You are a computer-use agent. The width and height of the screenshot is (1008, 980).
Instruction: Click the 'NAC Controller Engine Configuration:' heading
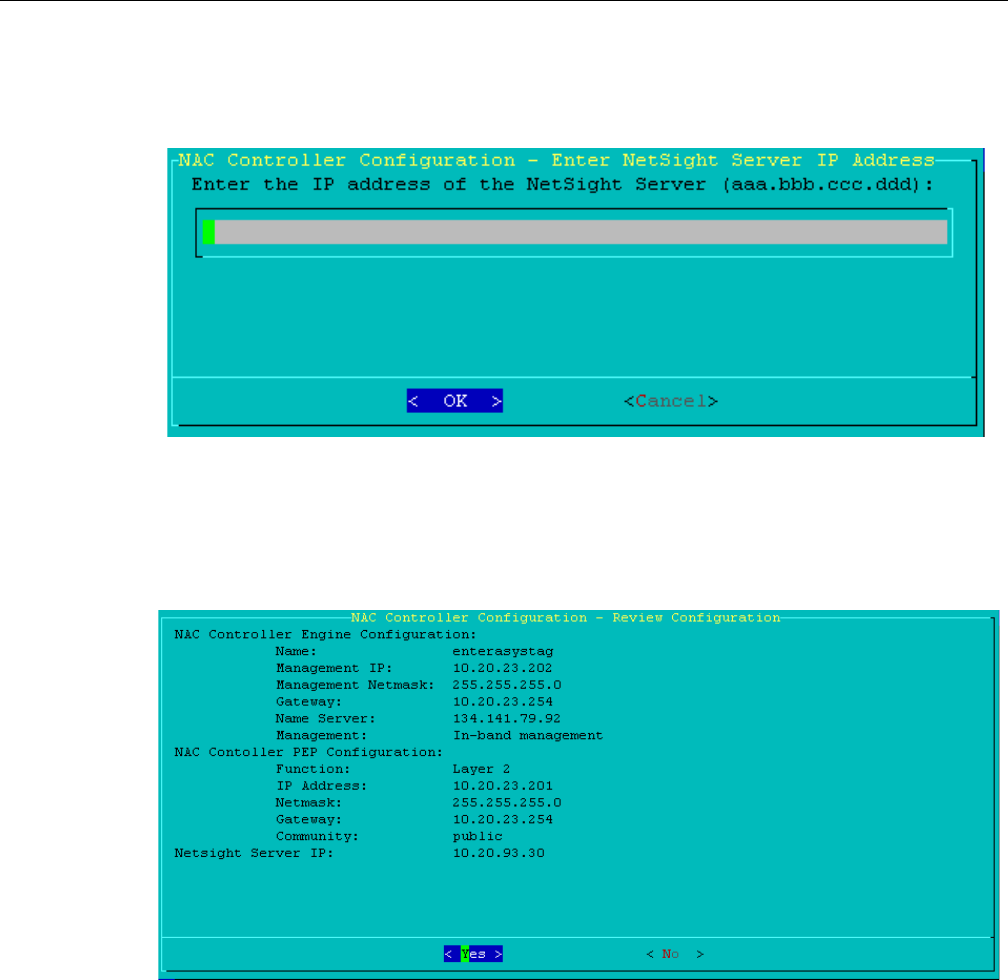325,635
